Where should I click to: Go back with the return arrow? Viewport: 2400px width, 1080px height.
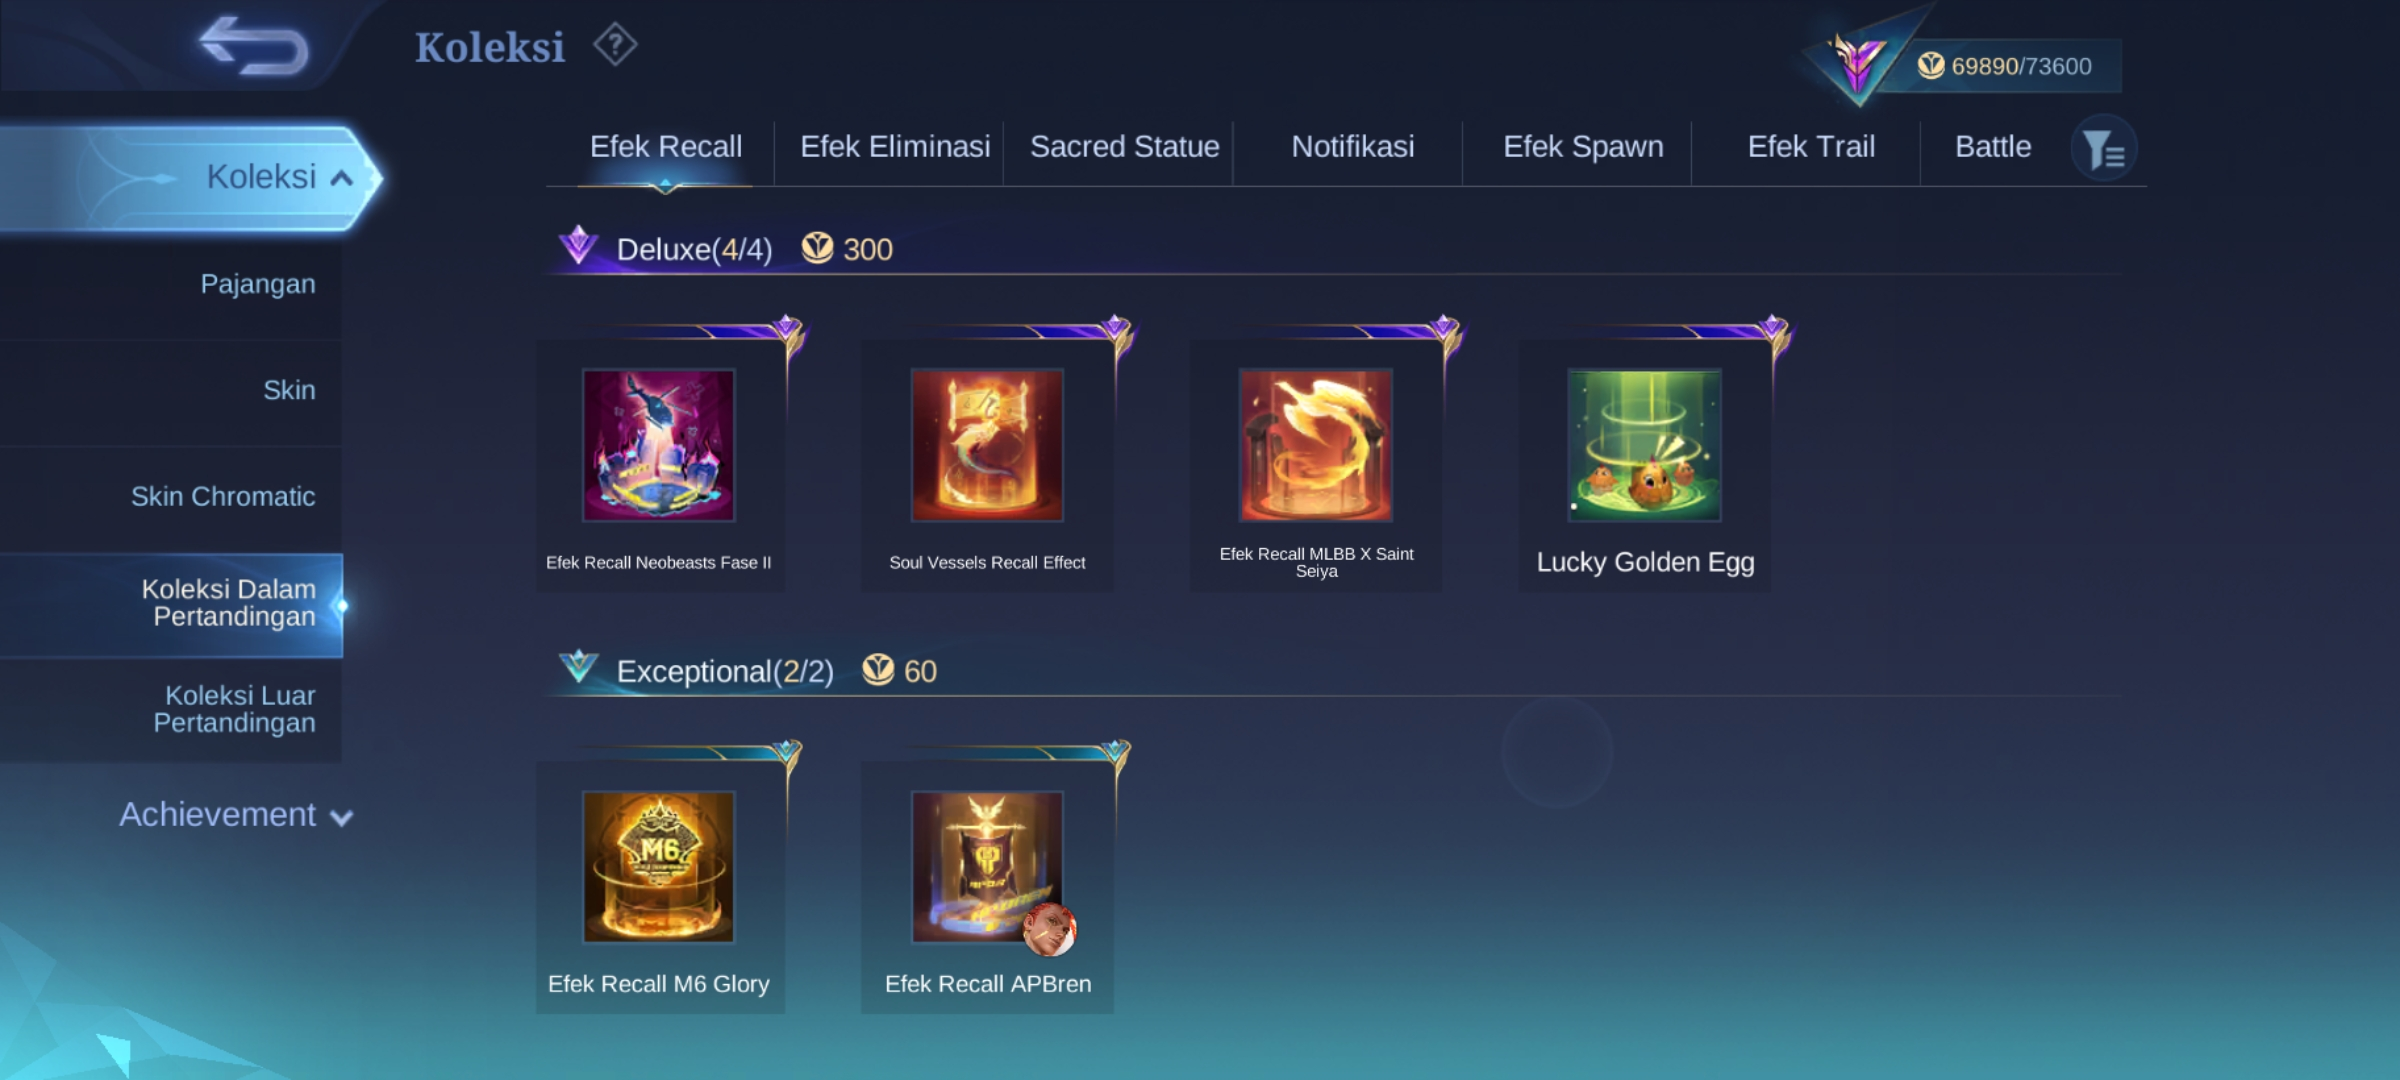(254, 46)
